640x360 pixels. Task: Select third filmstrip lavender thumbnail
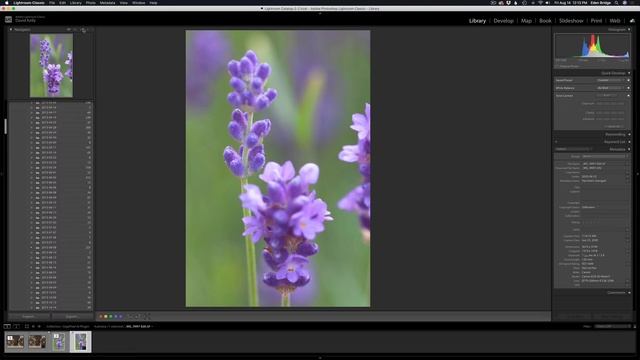59,342
